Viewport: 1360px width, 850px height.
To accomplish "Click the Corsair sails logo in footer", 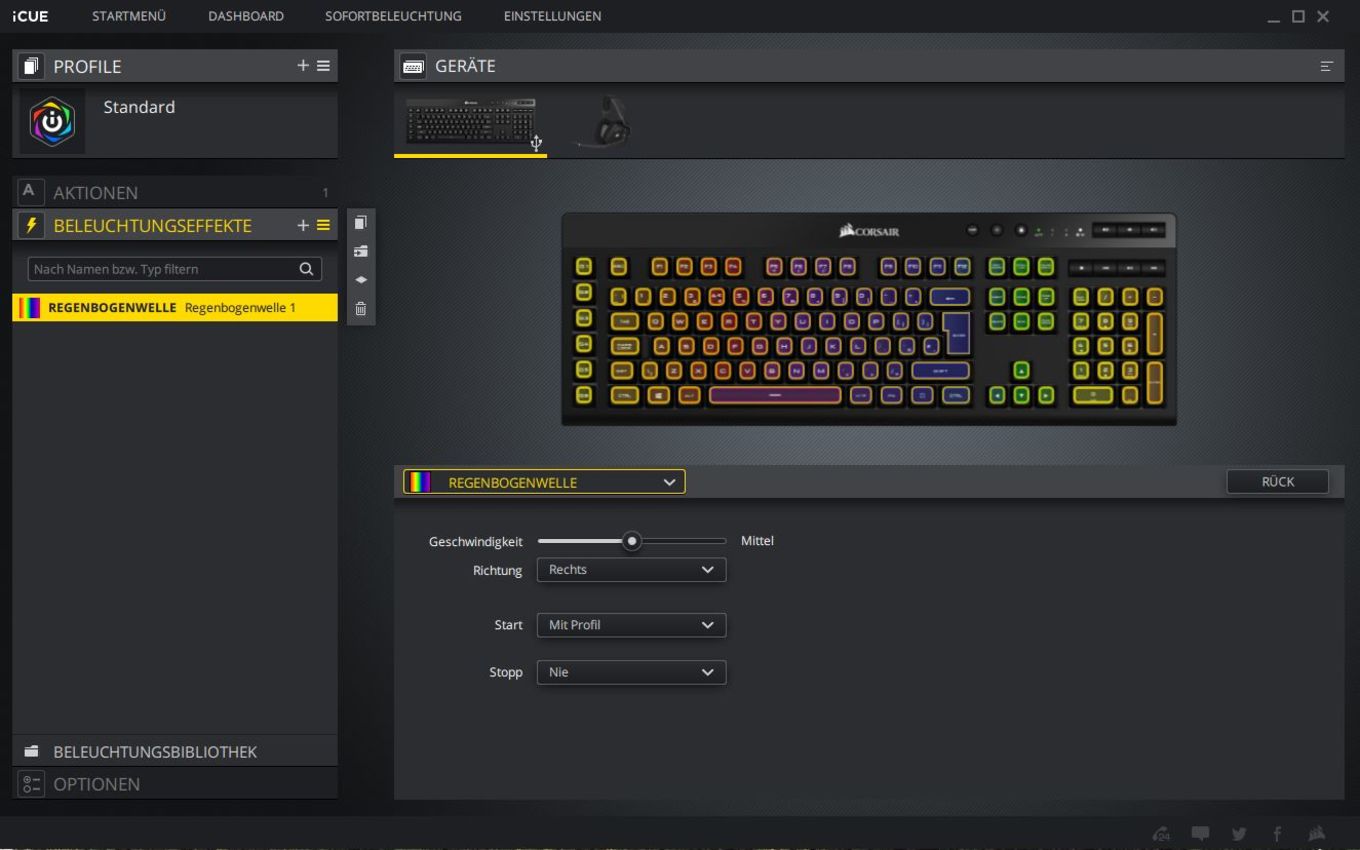I will click(x=1317, y=833).
